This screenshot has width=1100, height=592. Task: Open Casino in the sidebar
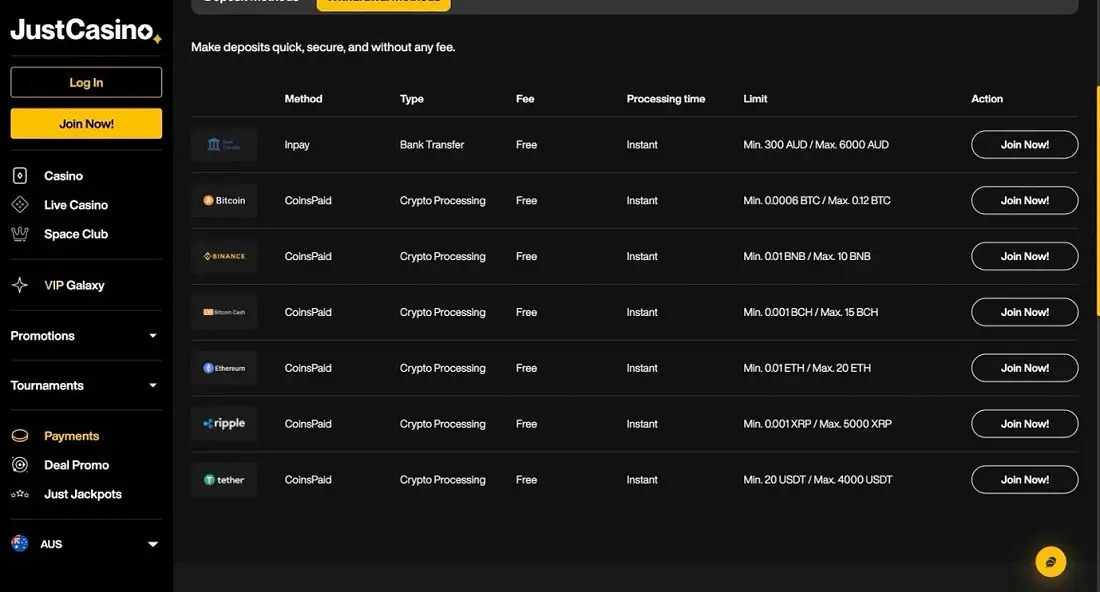coord(63,175)
